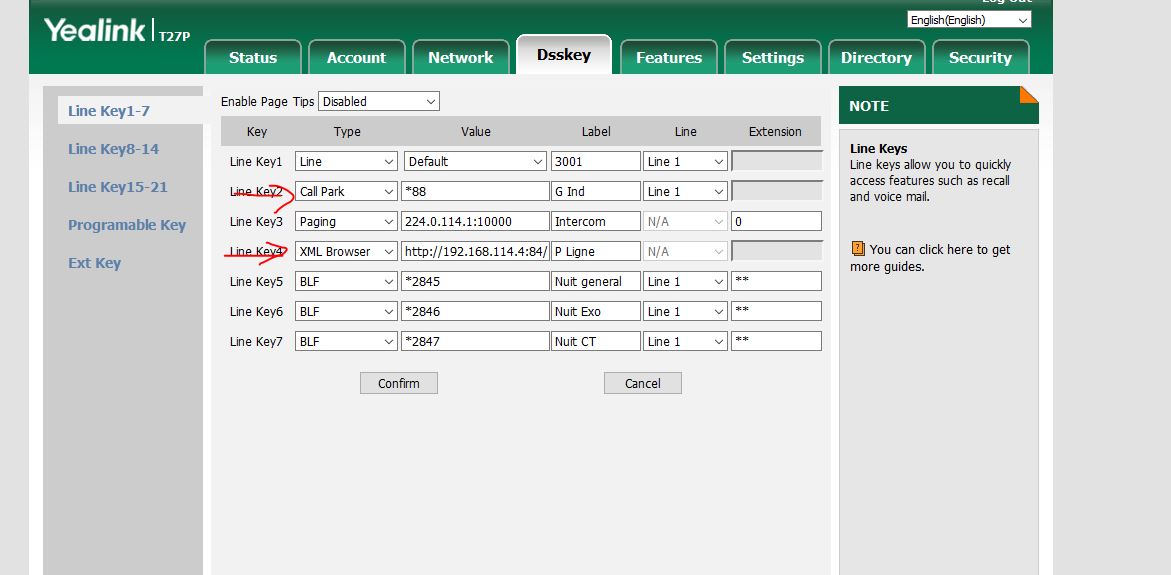Open Line dropdown for Line Key6
This screenshot has width=1171, height=575.
(x=685, y=311)
